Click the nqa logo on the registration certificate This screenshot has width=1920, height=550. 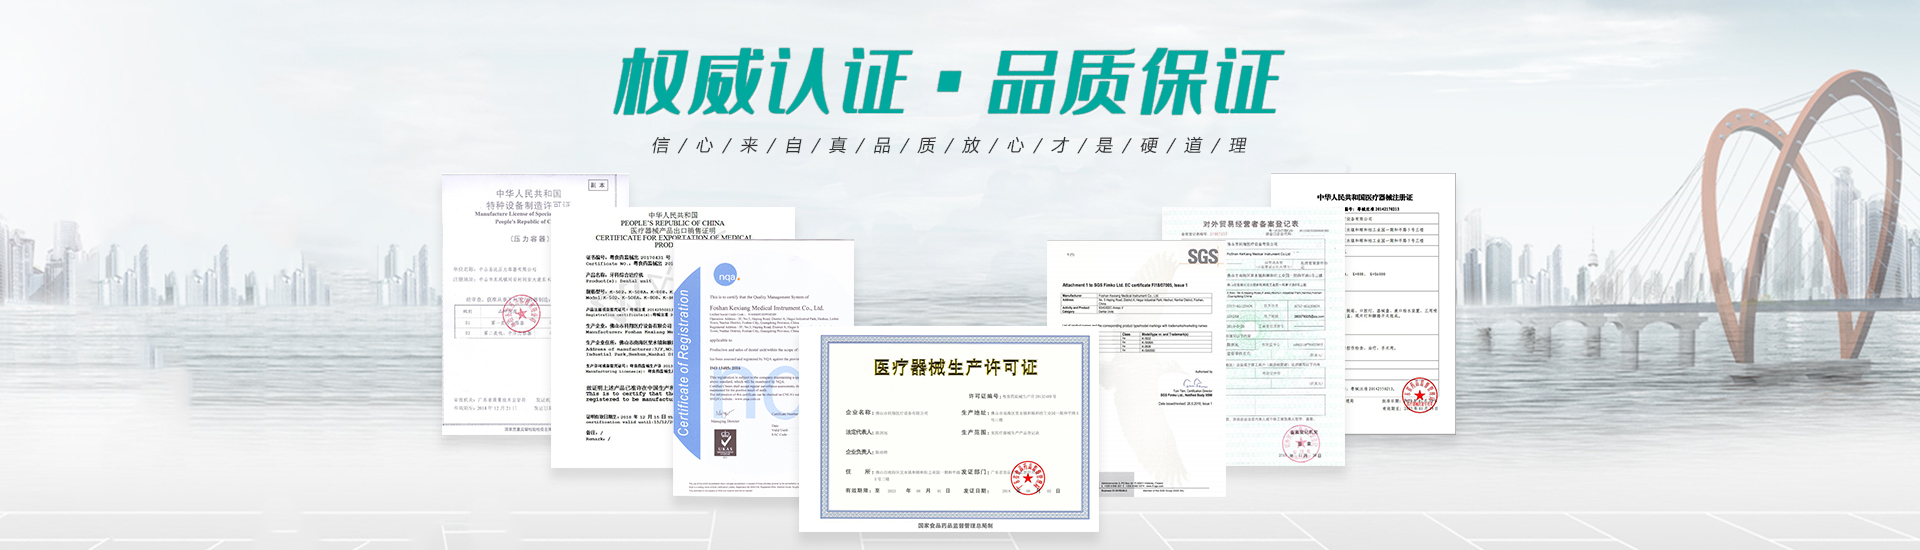pos(726,276)
